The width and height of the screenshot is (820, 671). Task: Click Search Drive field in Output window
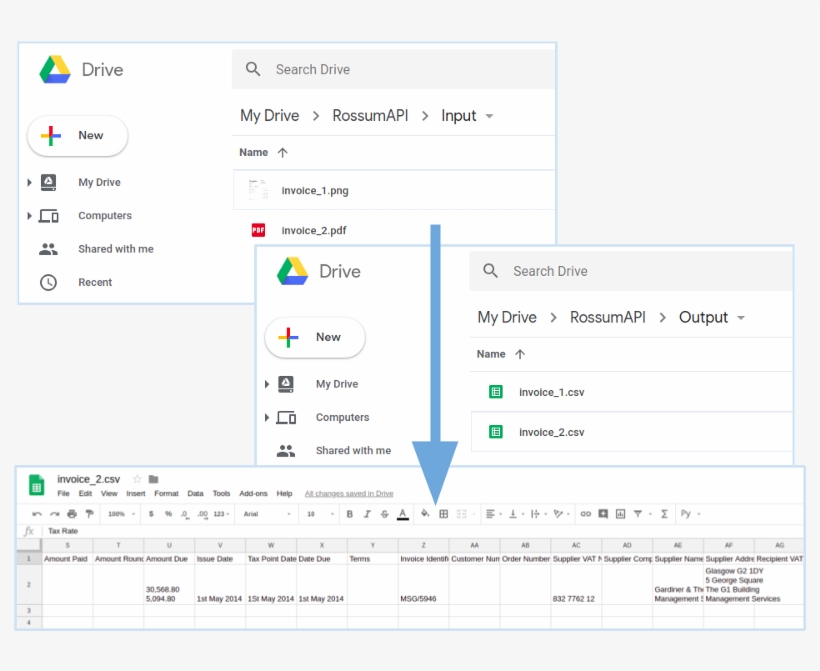[x=631, y=271]
